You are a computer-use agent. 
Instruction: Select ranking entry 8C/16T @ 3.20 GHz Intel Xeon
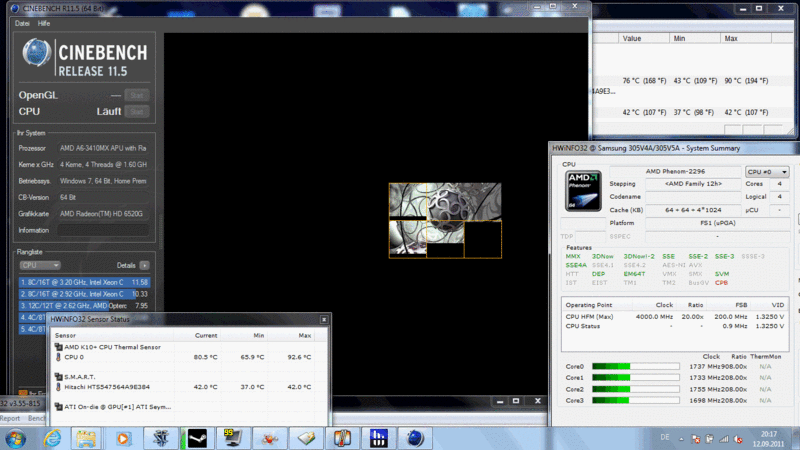point(84,282)
